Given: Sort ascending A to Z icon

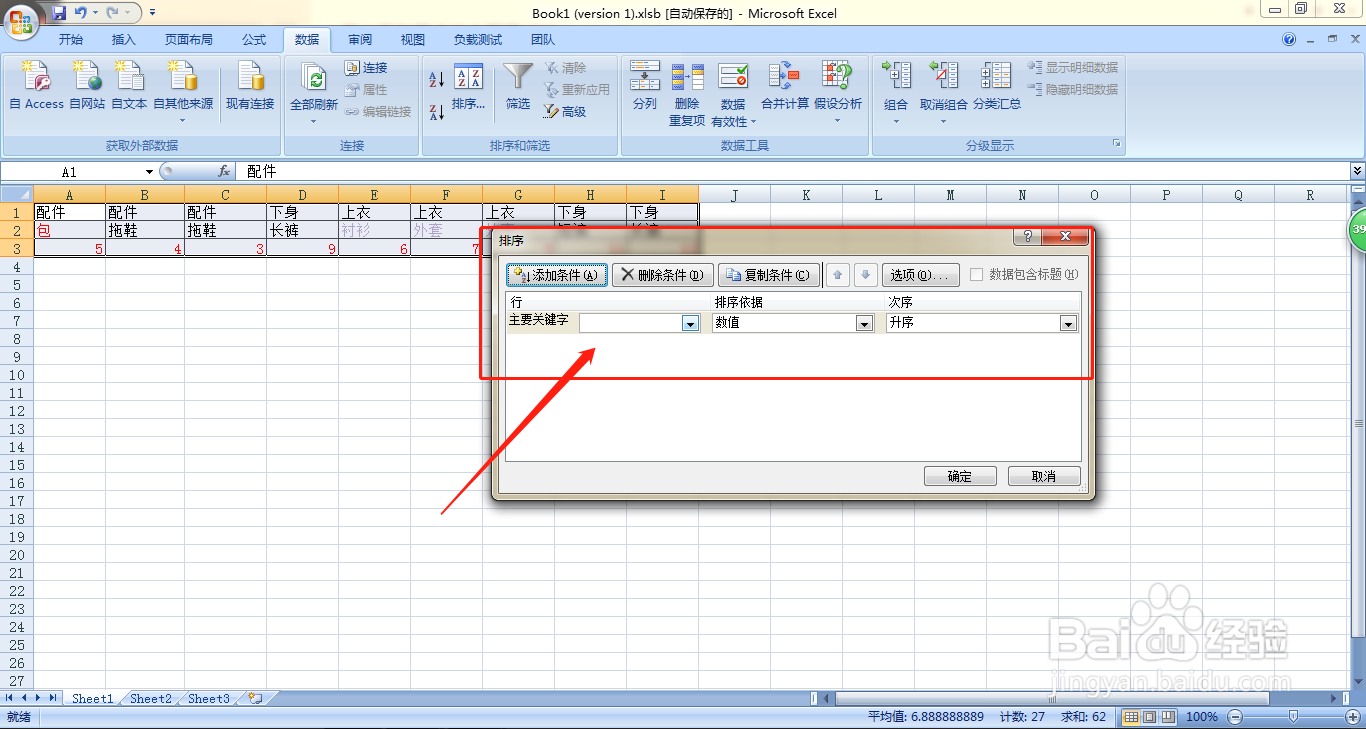Looking at the screenshot, I should [436, 80].
